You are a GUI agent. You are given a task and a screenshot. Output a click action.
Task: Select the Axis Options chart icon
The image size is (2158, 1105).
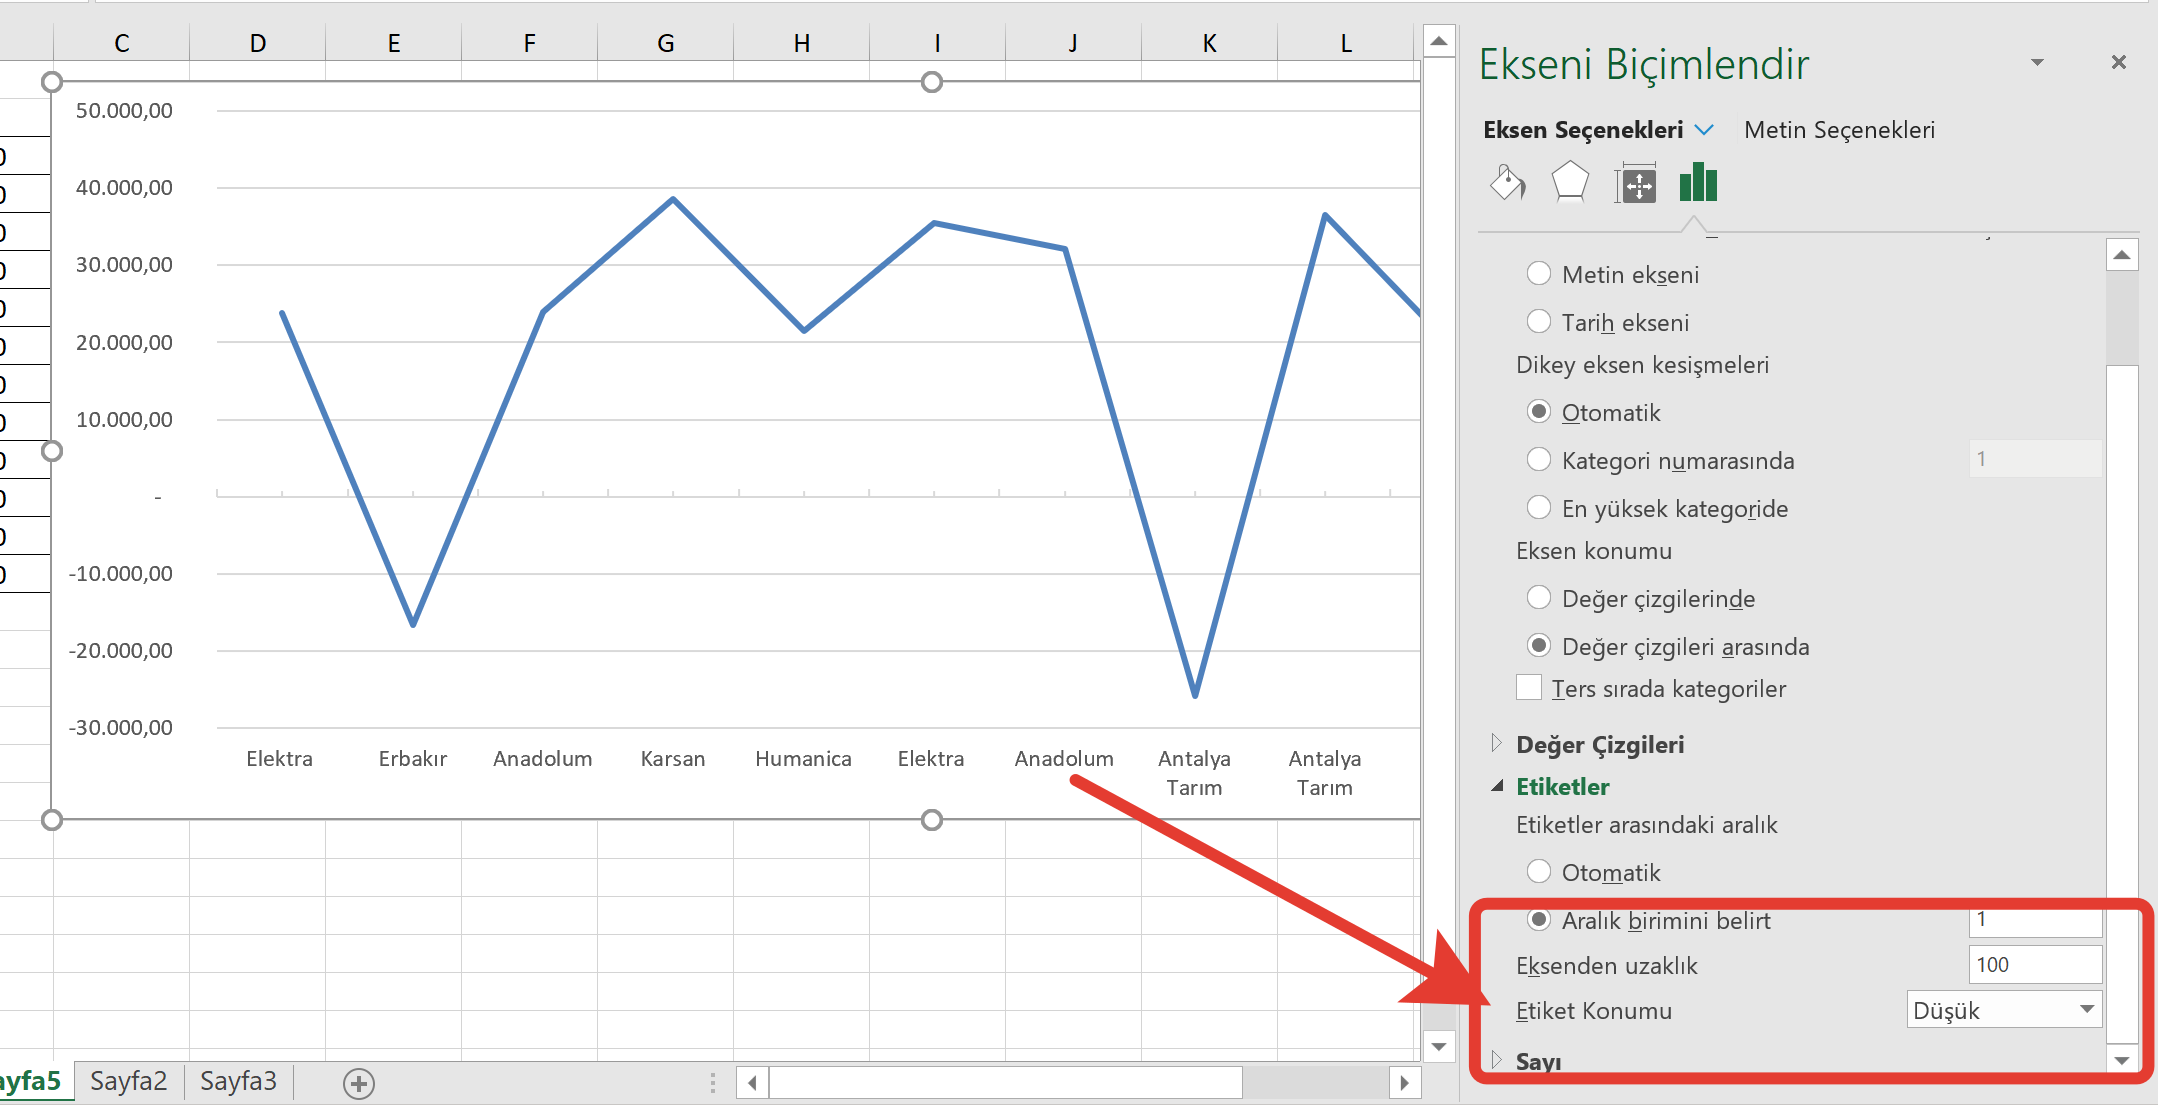coord(1697,183)
